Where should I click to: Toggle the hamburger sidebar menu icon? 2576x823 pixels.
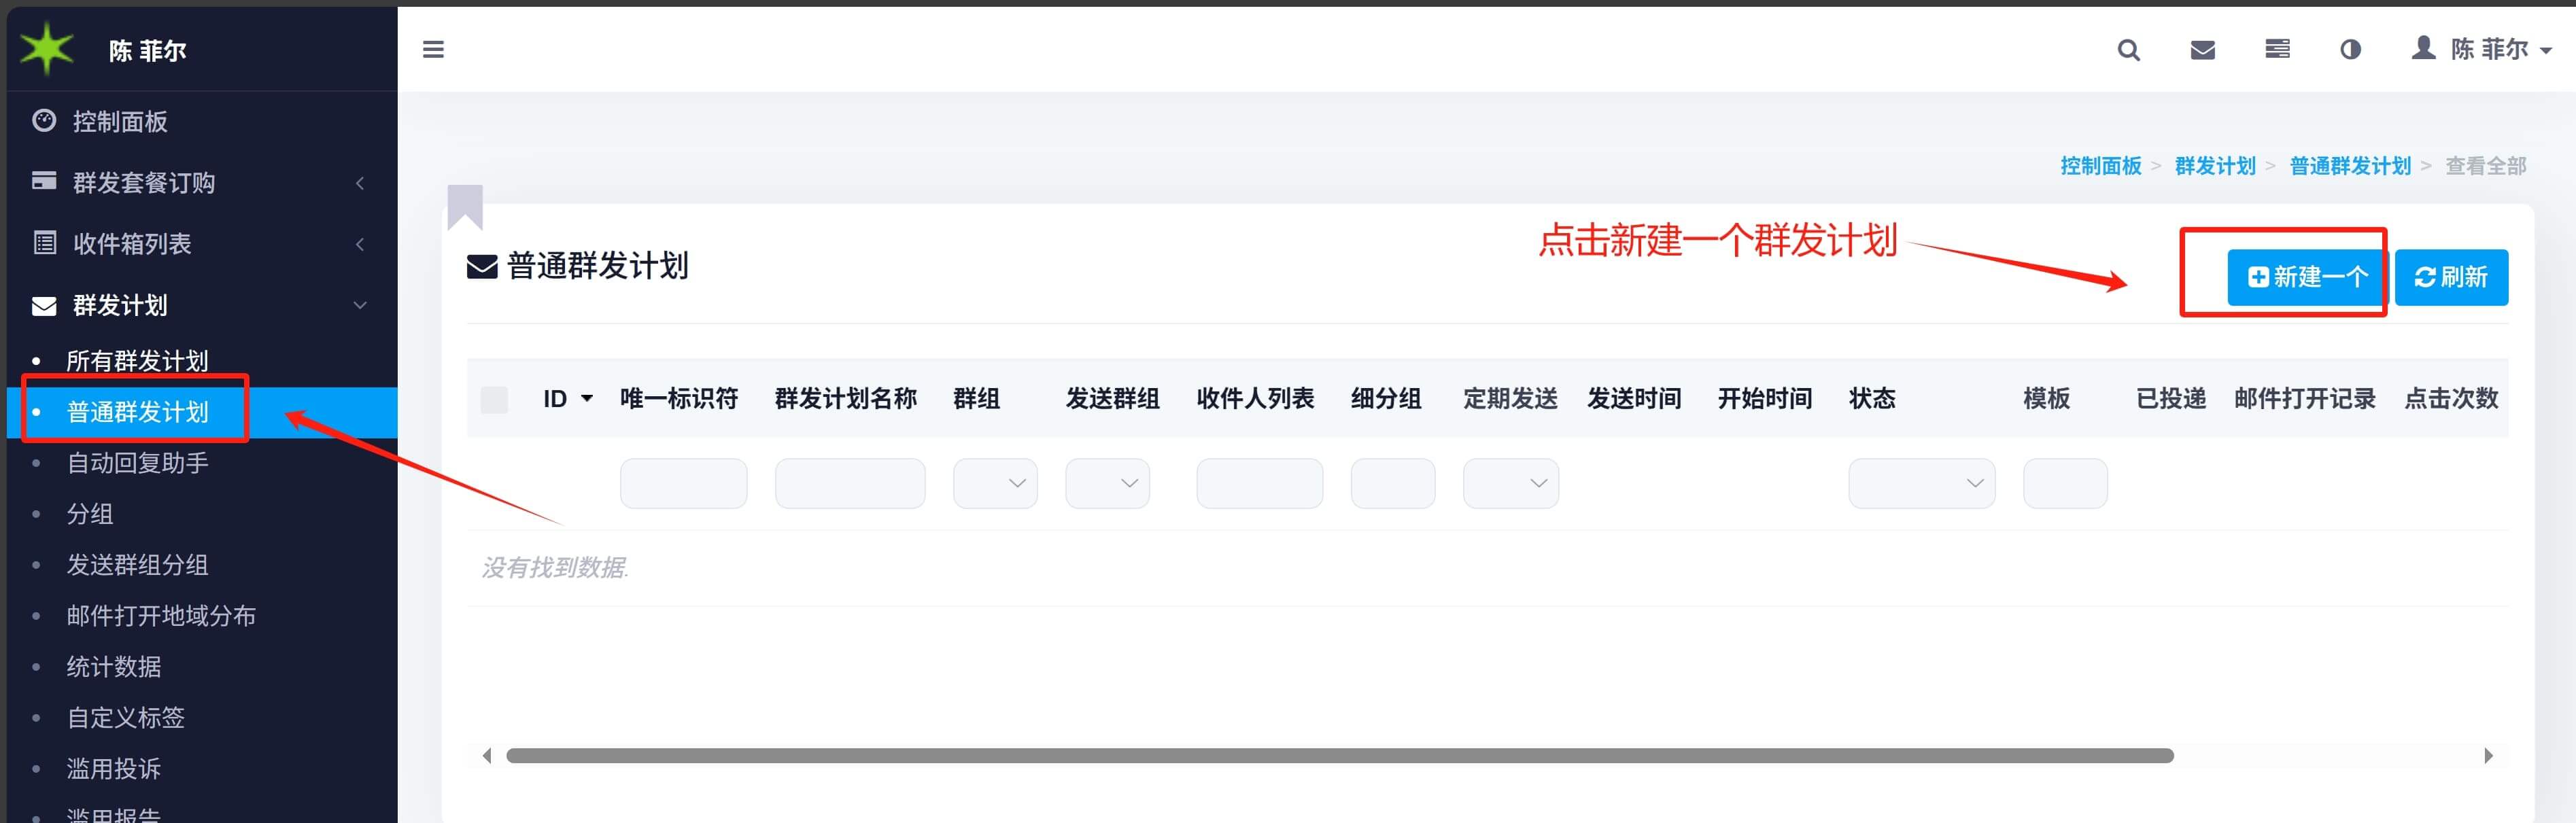[x=433, y=49]
